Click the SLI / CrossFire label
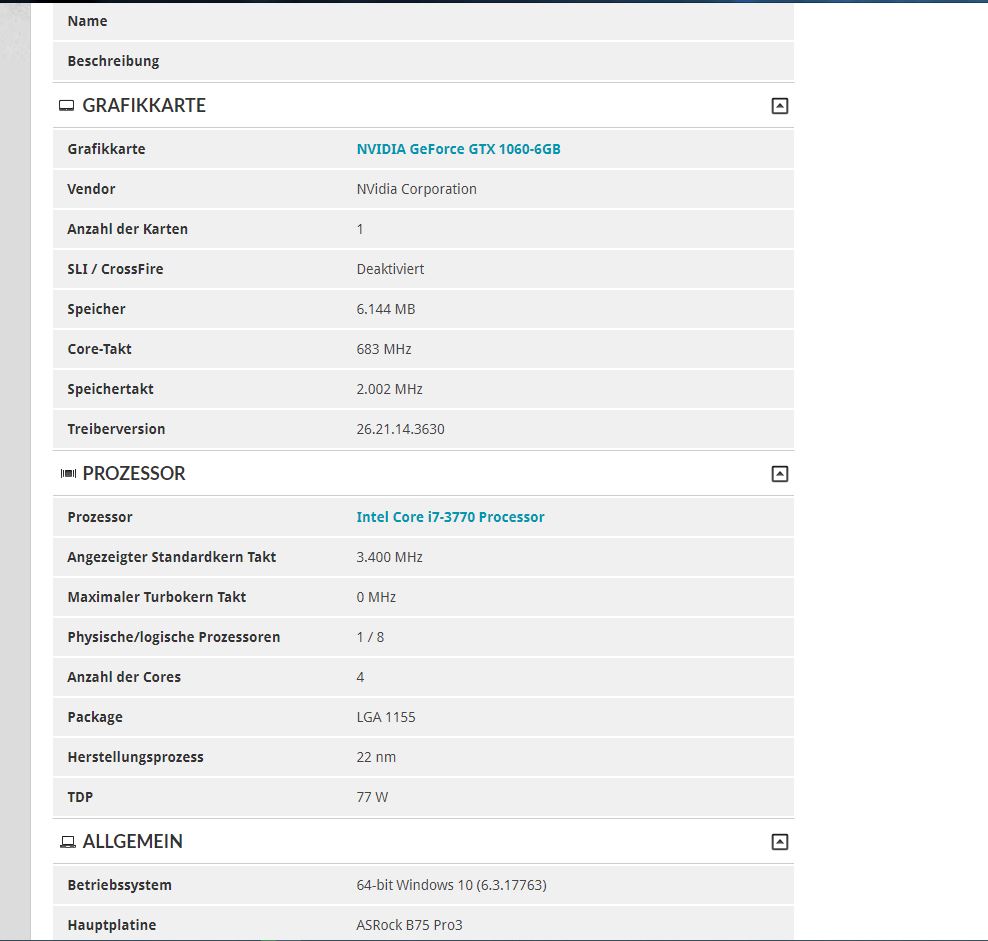The width and height of the screenshot is (988, 941). (115, 269)
